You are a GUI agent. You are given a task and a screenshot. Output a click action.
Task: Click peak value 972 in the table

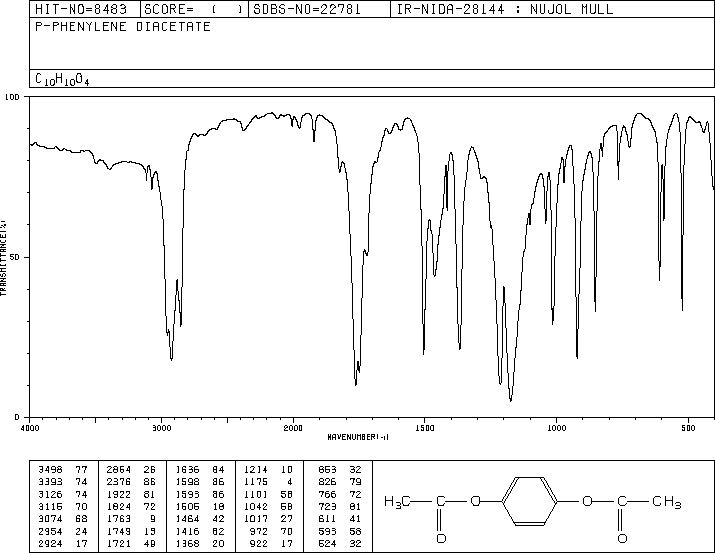point(259,531)
